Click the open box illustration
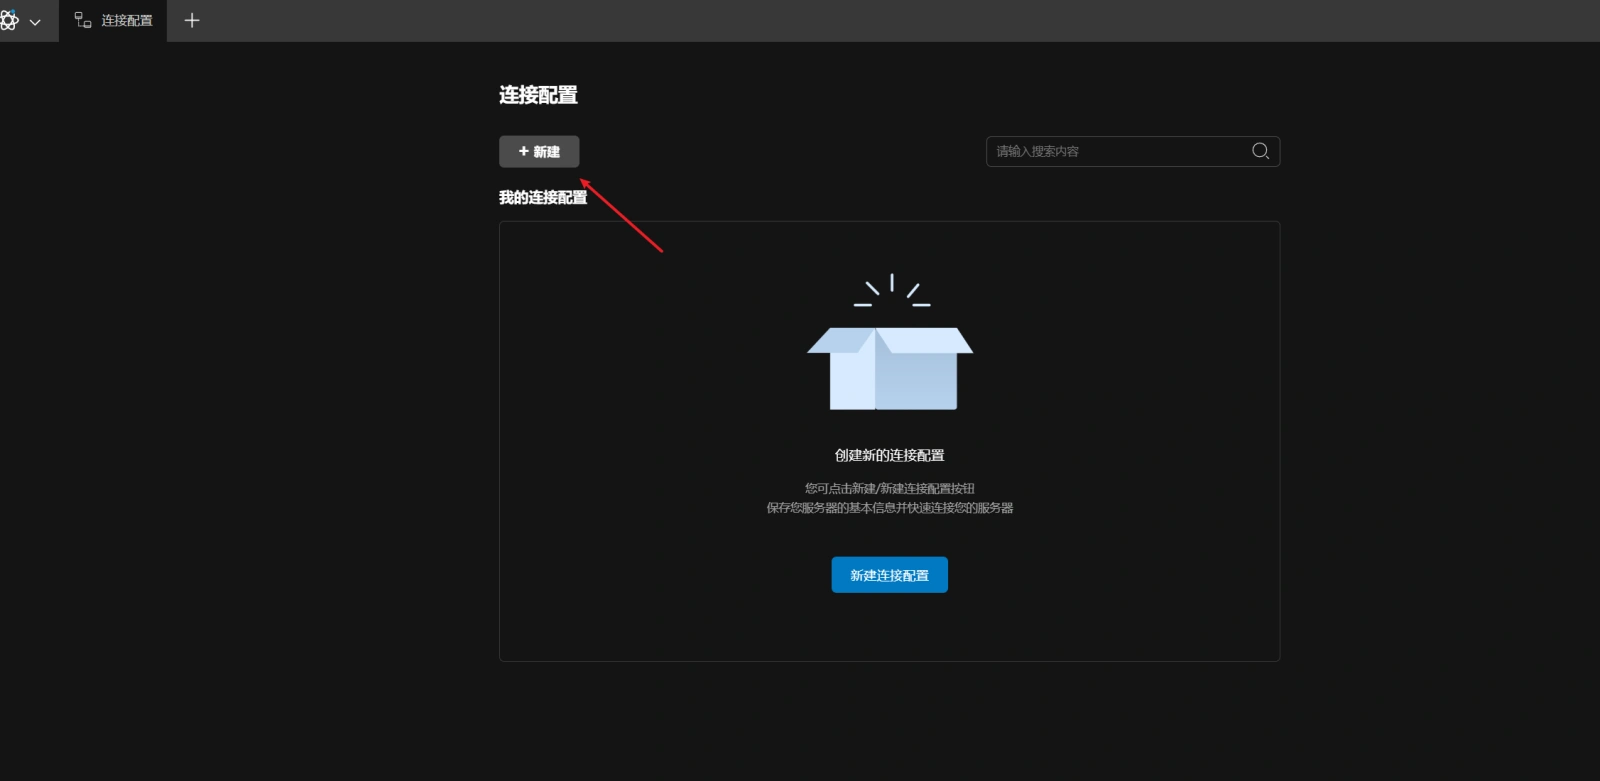 pos(889,368)
